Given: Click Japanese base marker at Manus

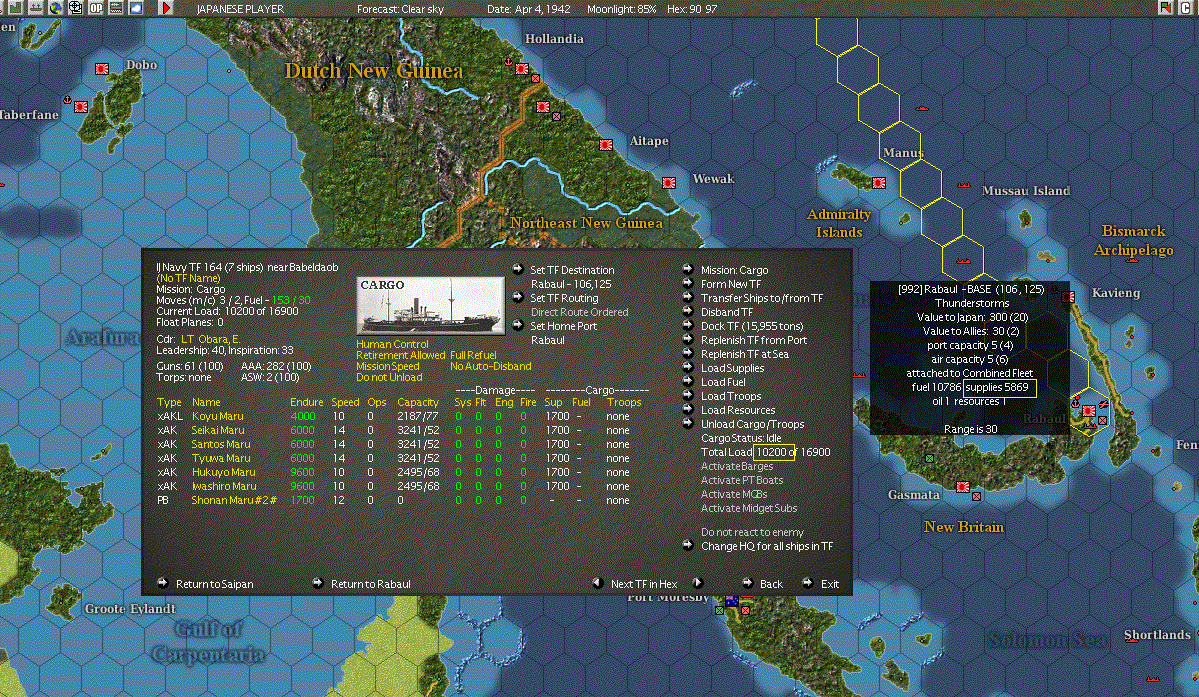Looking at the screenshot, I should coord(879,183).
